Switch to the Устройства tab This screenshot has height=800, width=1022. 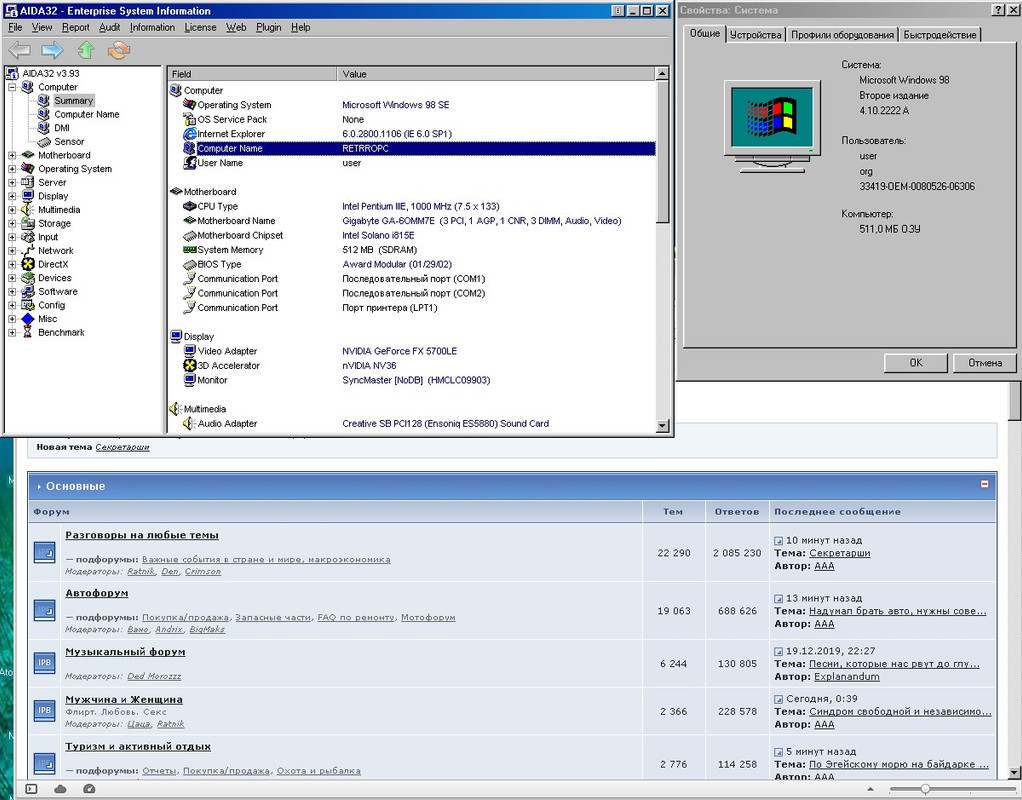(x=755, y=35)
